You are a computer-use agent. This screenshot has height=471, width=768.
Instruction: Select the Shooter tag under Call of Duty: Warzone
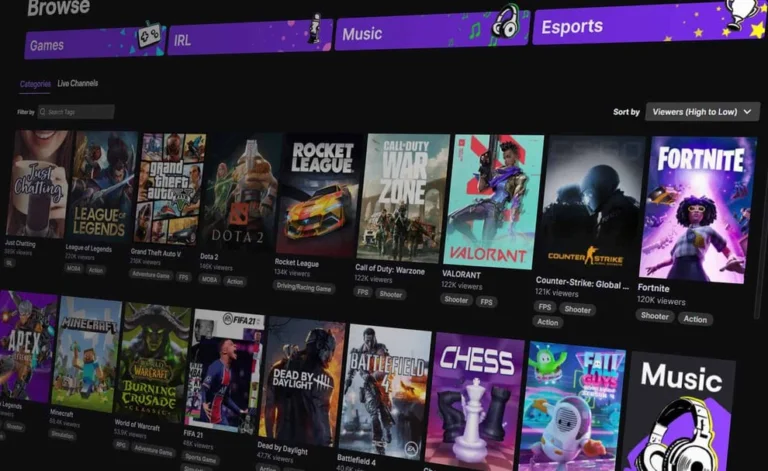click(390, 294)
